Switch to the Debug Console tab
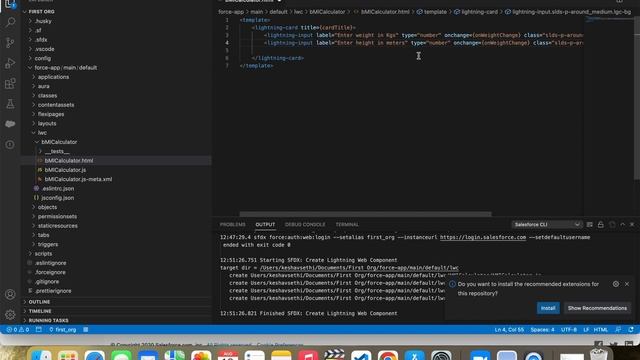Viewport: 640px width, 360px height. pos(305,224)
